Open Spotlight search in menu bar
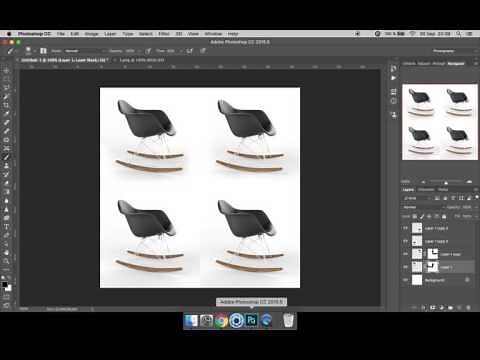Viewport: 480px width, 360px height. click(459, 34)
